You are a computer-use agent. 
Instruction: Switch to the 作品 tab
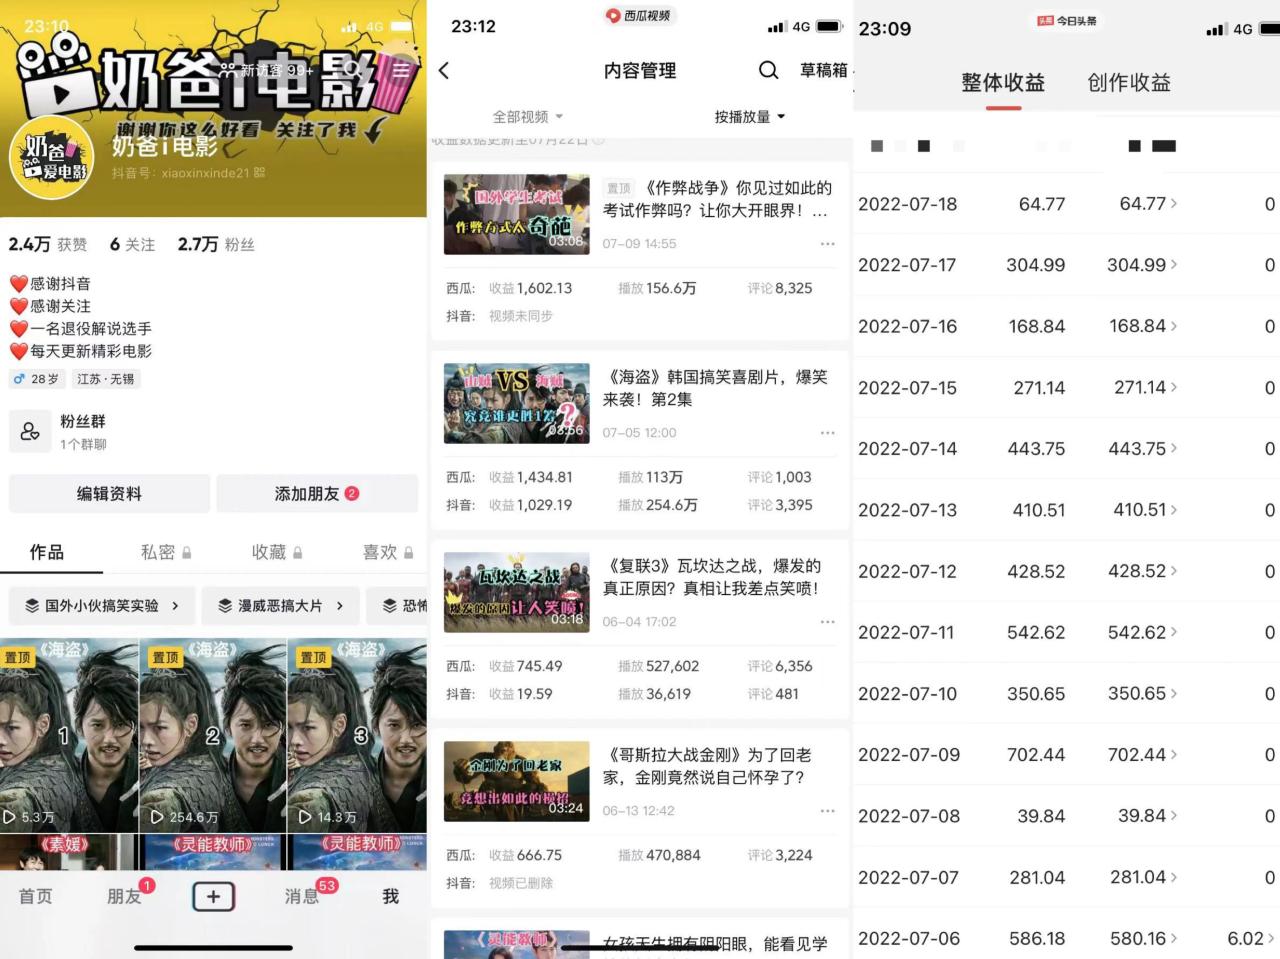(x=46, y=552)
